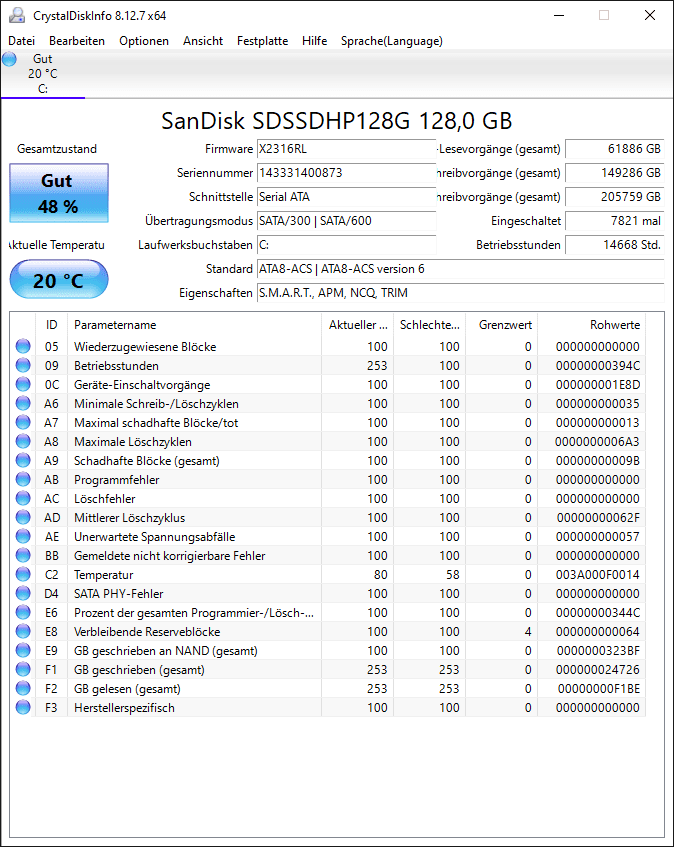Click the status orb of row E9
This screenshot has height=847, width=674.
(x=23, y=650)
